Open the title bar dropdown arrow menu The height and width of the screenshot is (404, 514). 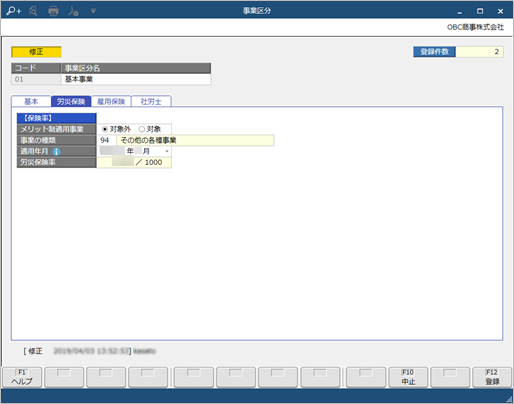click(x=93, y=11)
